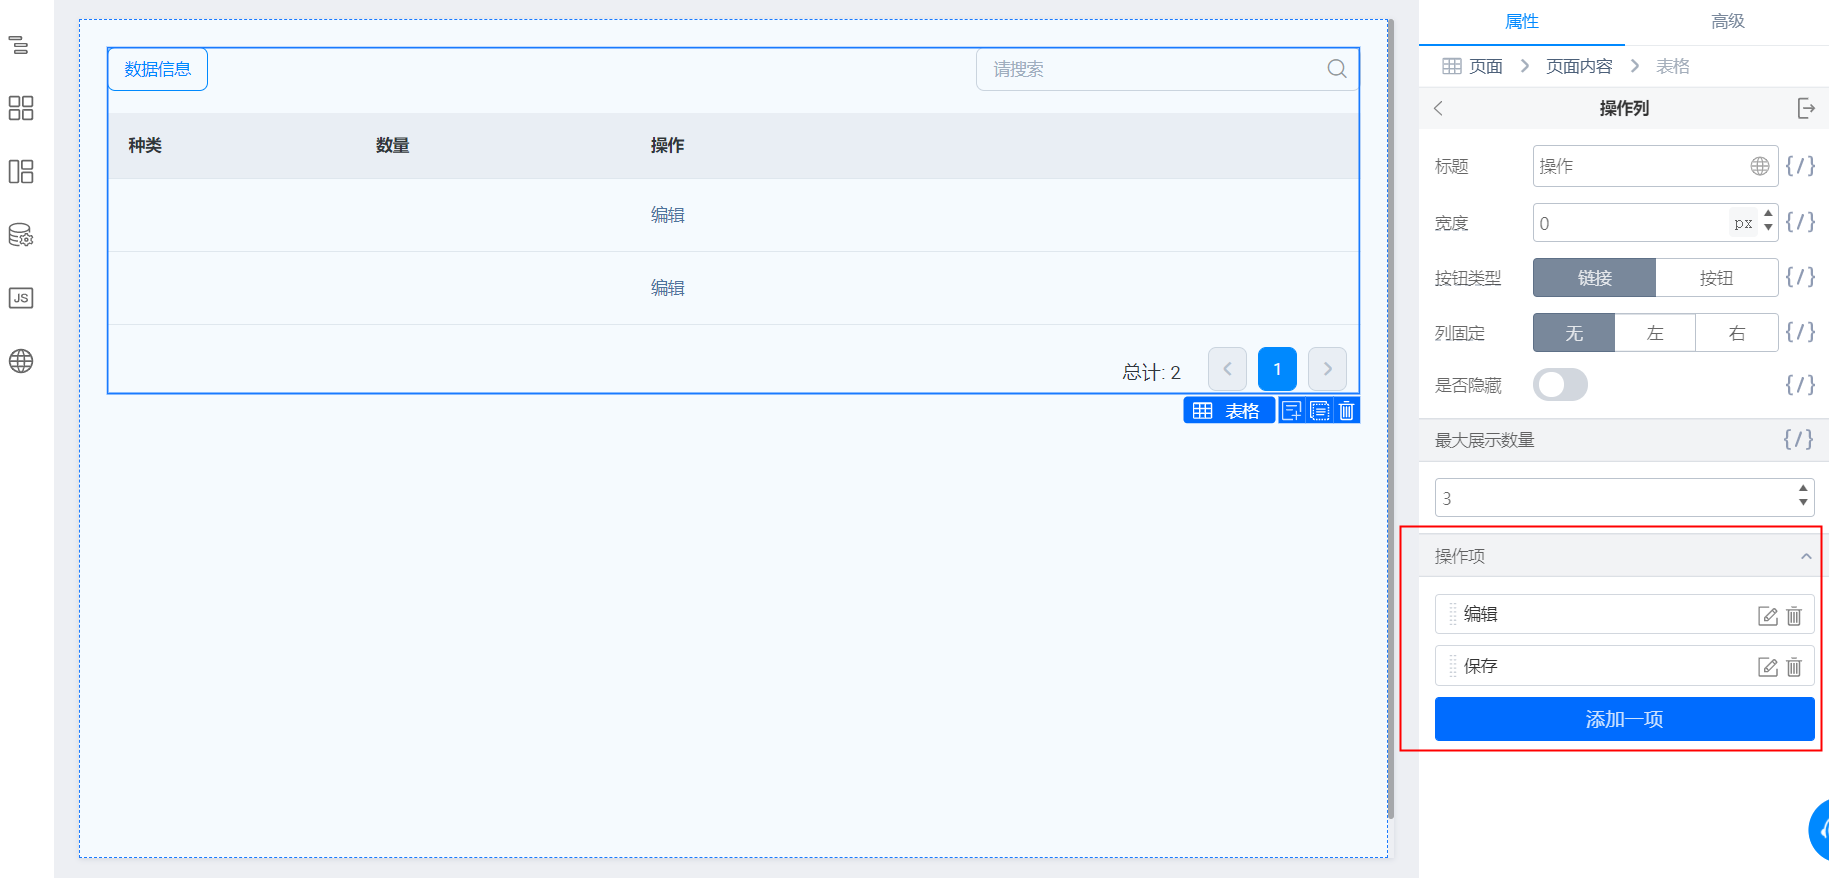Increase the max display count

coord(1803,489)
